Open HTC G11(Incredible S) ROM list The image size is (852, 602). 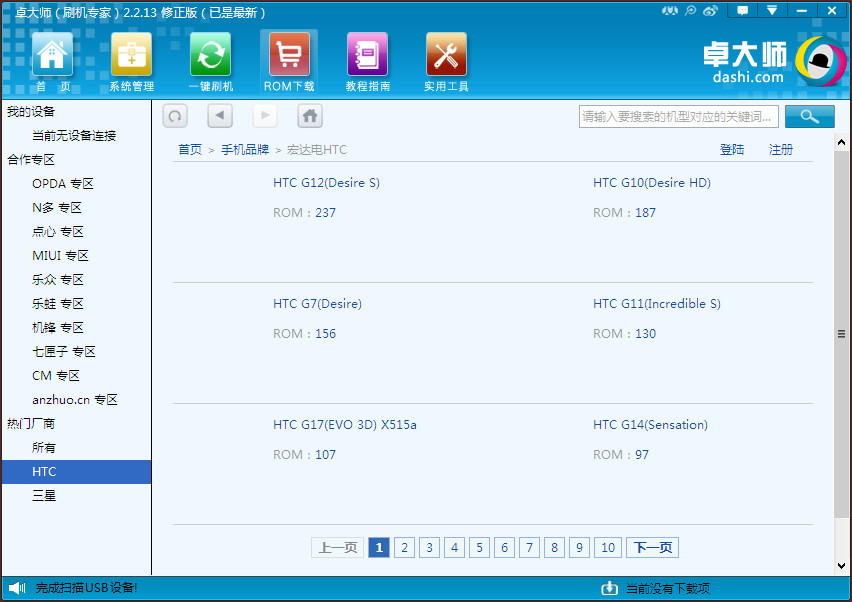[x=657, y=304]
